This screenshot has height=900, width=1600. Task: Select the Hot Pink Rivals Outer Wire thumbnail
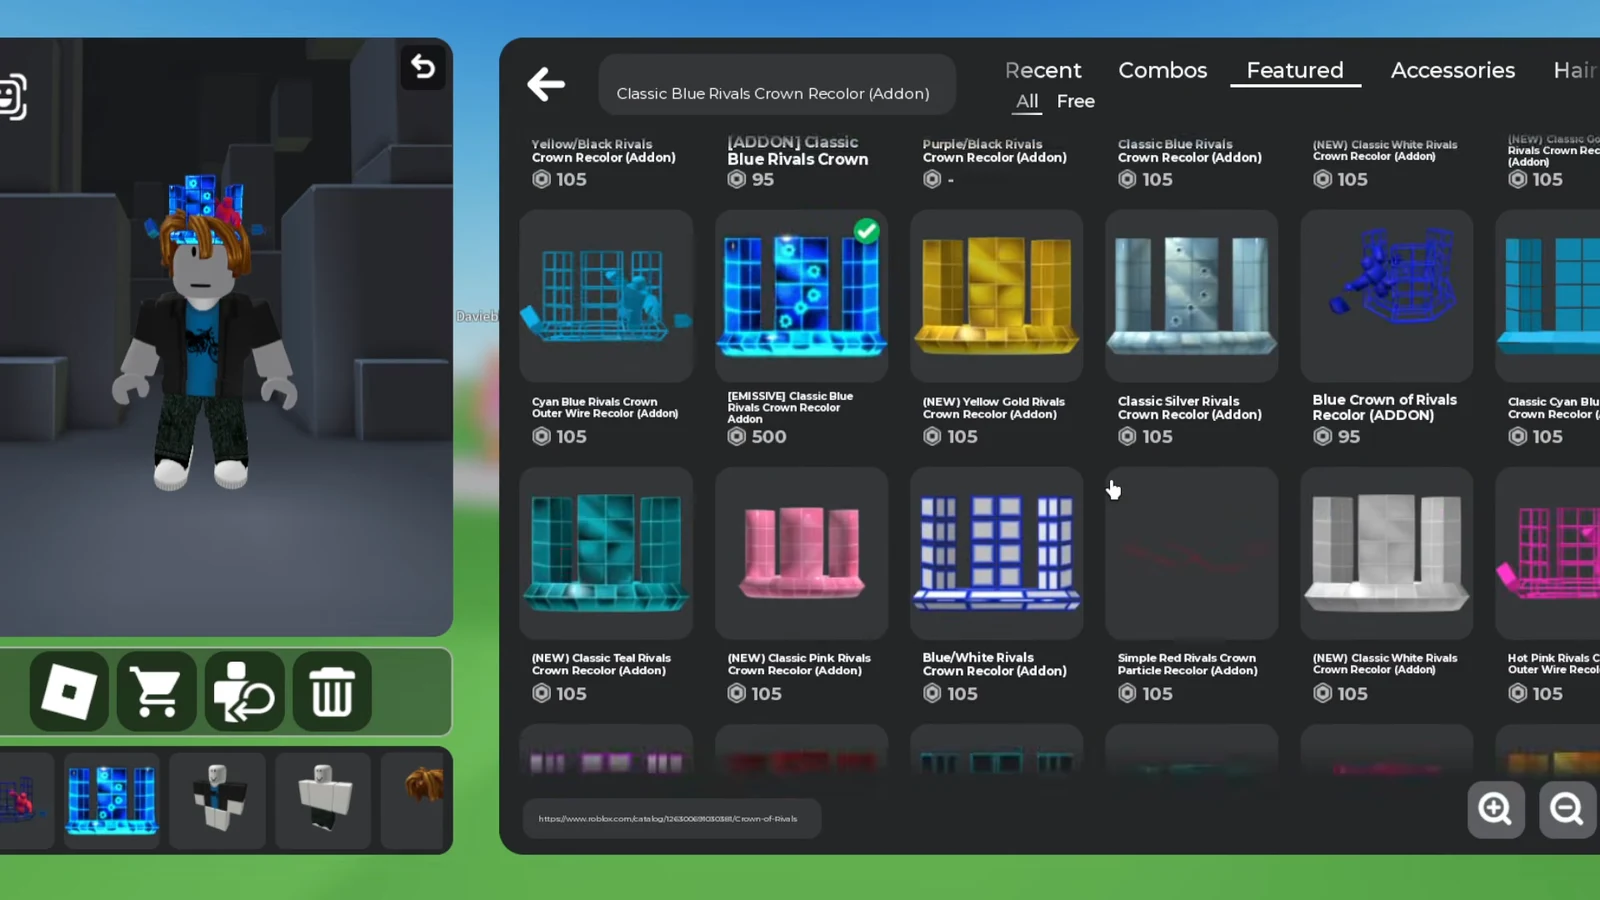[x=1548, y=553]
